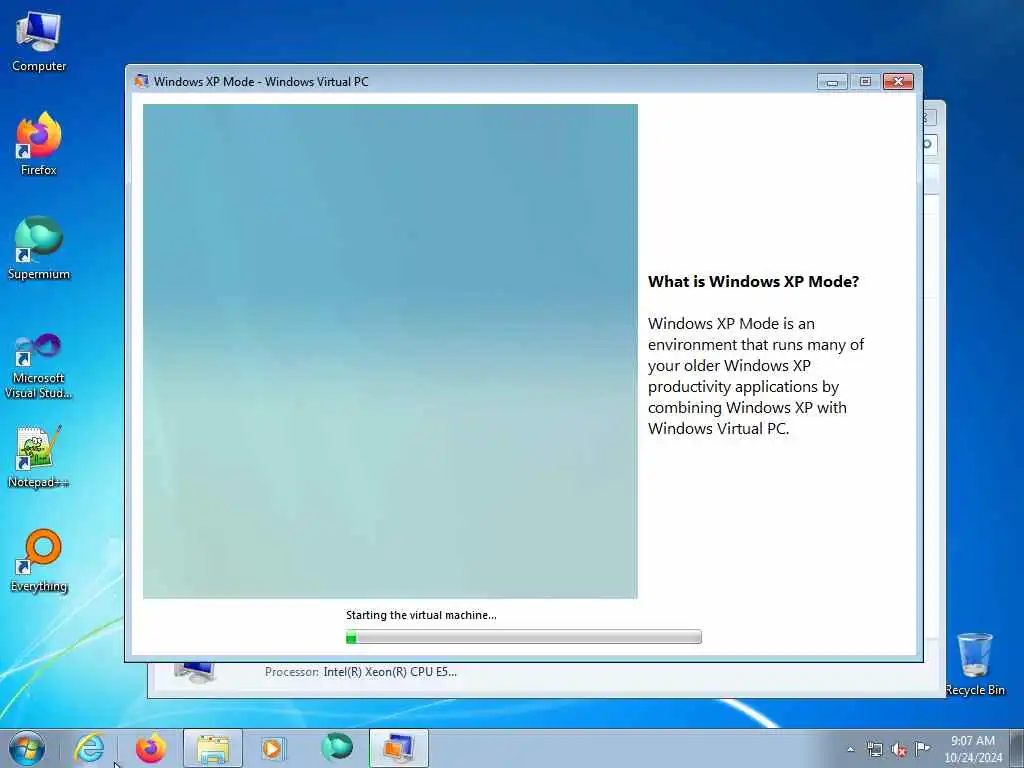
Task: Click the Processor Intel Xeon text in background window
Action: [361, 671]
